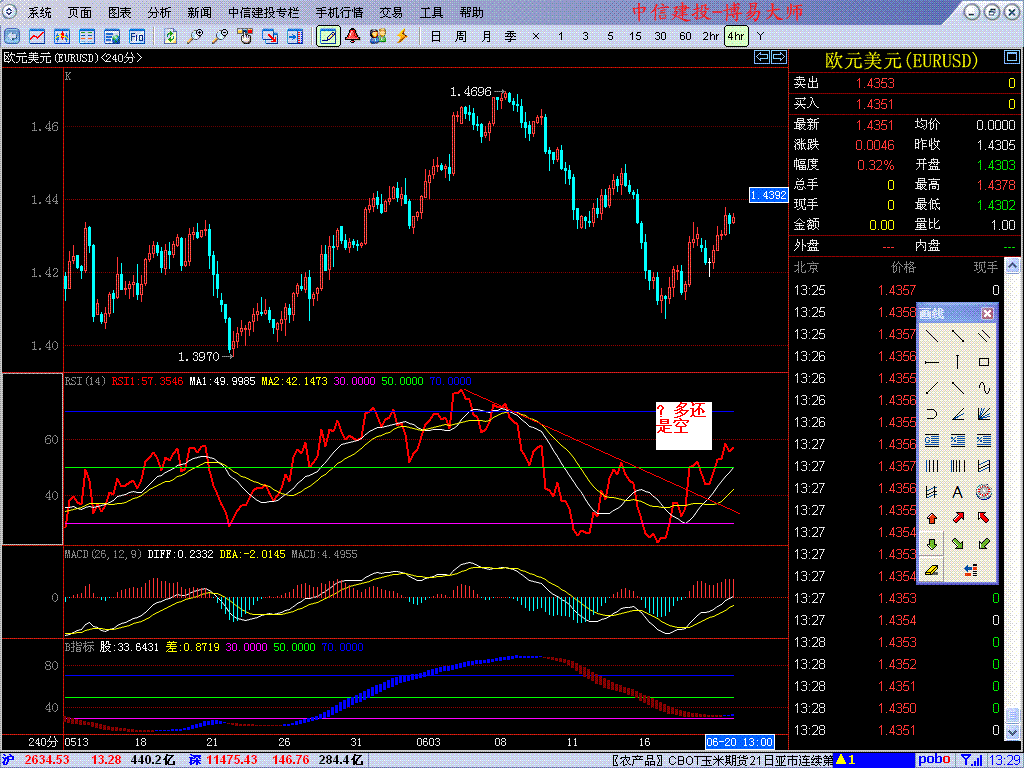Click the 欧元美元(EURUSD) quote panel title
The width and height of the screenshot is (1024, 768).
901,61
